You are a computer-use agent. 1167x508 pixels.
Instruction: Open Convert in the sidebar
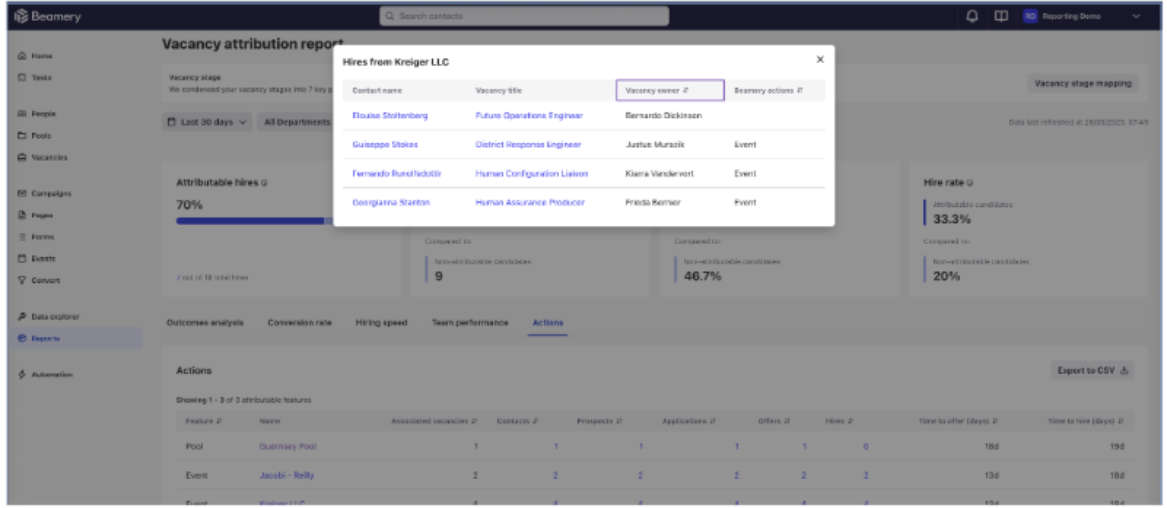39,280
